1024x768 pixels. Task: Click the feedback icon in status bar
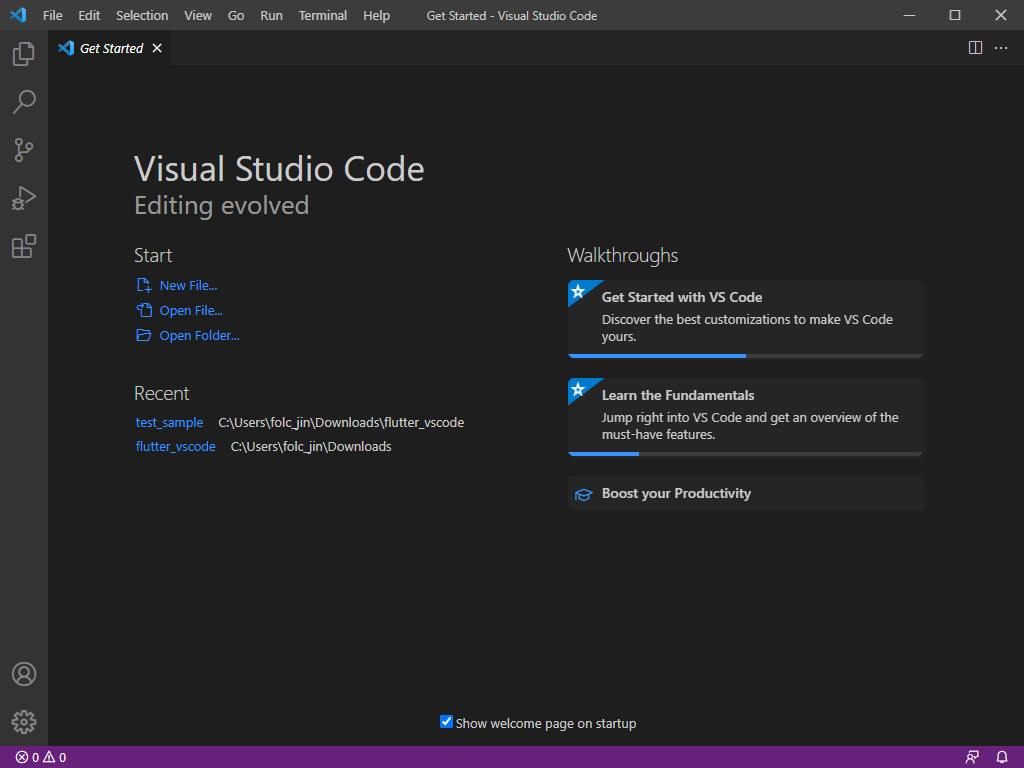(972, 758)
